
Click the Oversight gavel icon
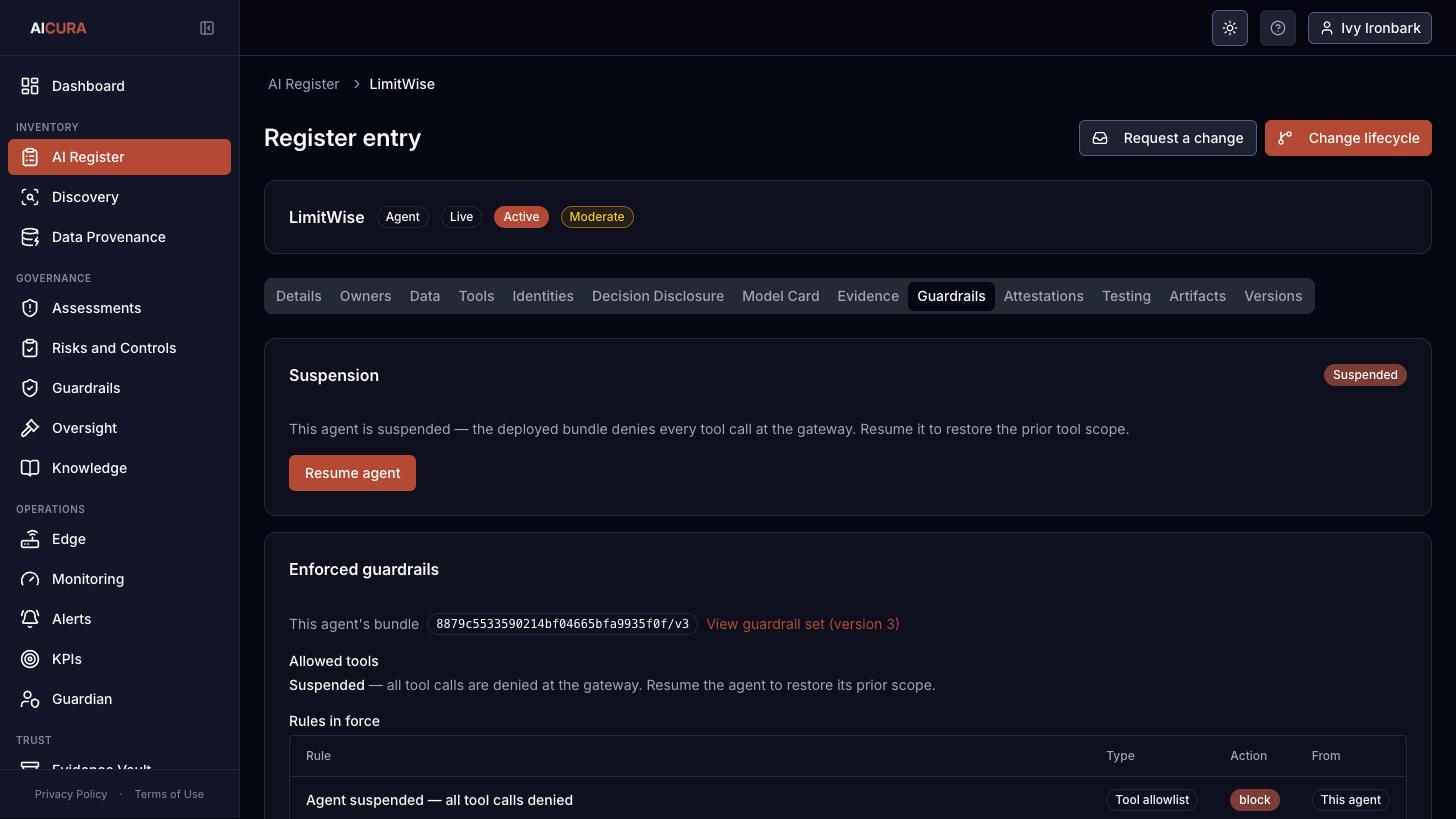click(30, 428)
